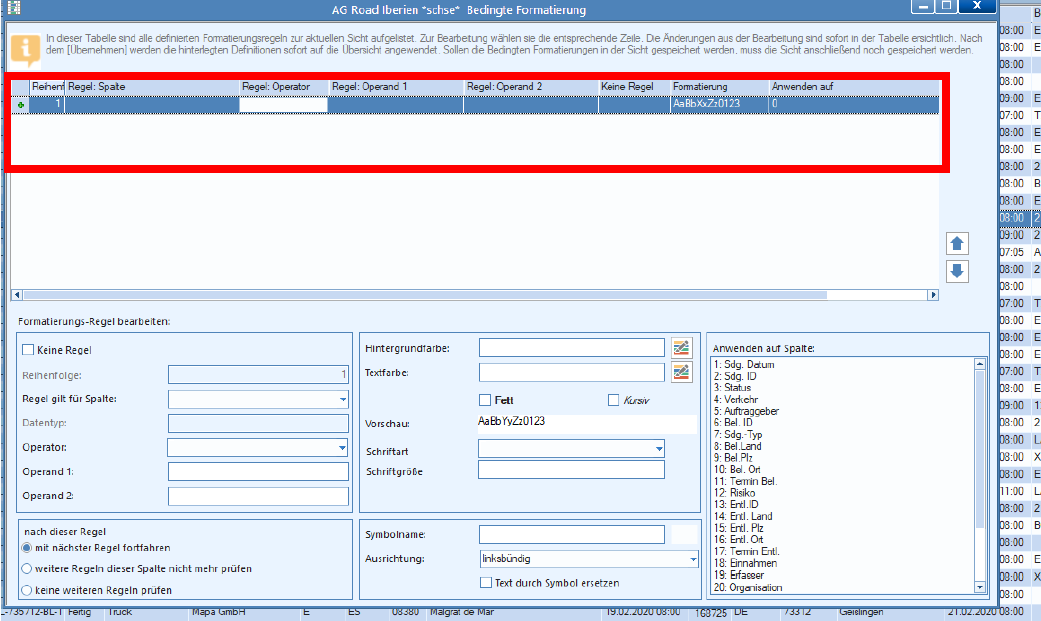The width and height of the screenshot is (1041, 621).
Task: Select 2: Sdg. ID in list
Action: [735, 376]
